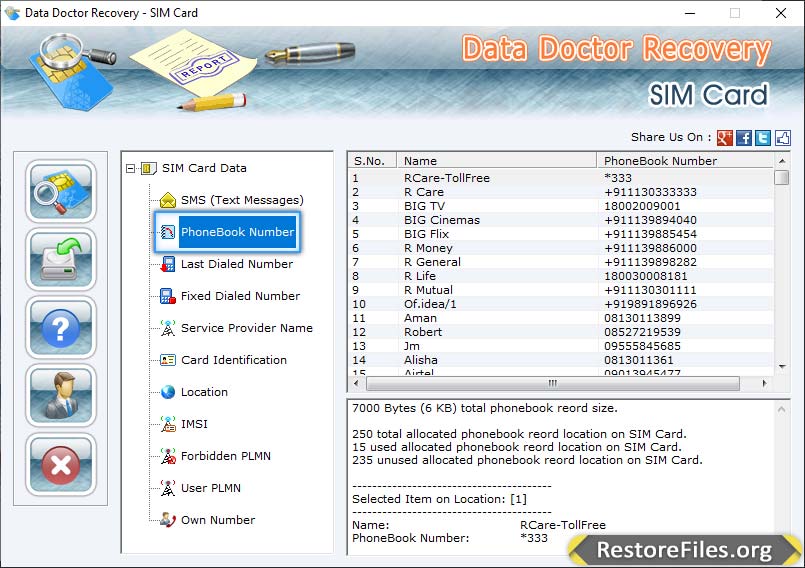Collapse the SIM Card Data tree node
This screenshot has height=568, width=805.
point(131,168)
